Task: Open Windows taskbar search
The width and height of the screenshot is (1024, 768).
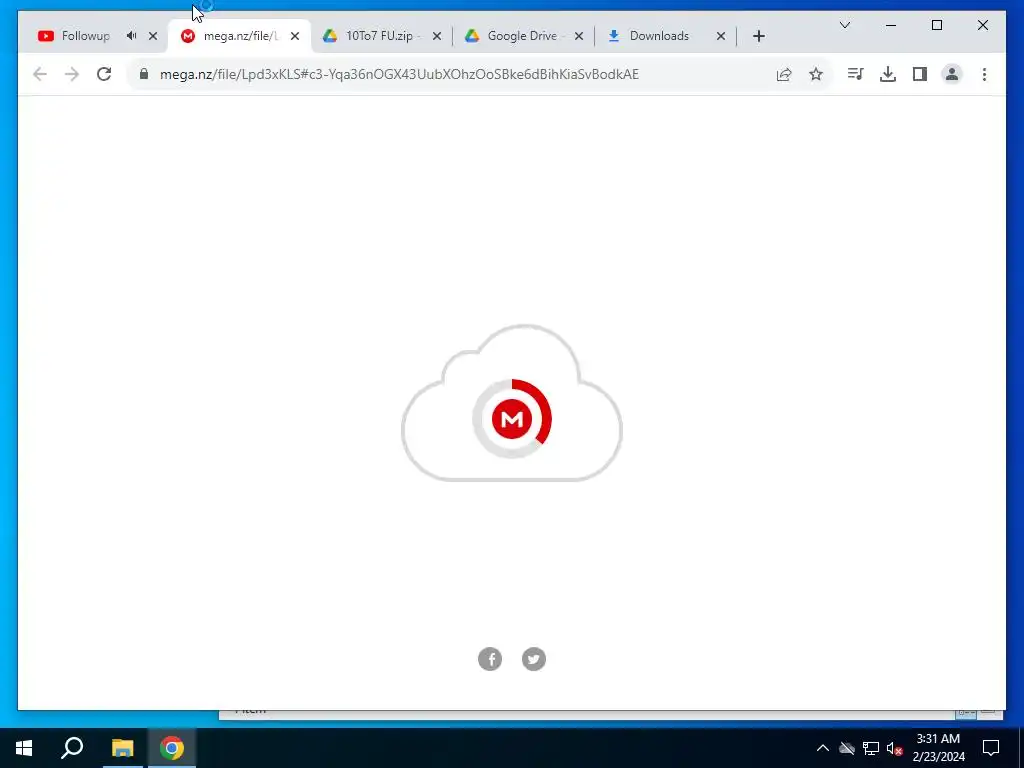Action: [x=72, y=748]
